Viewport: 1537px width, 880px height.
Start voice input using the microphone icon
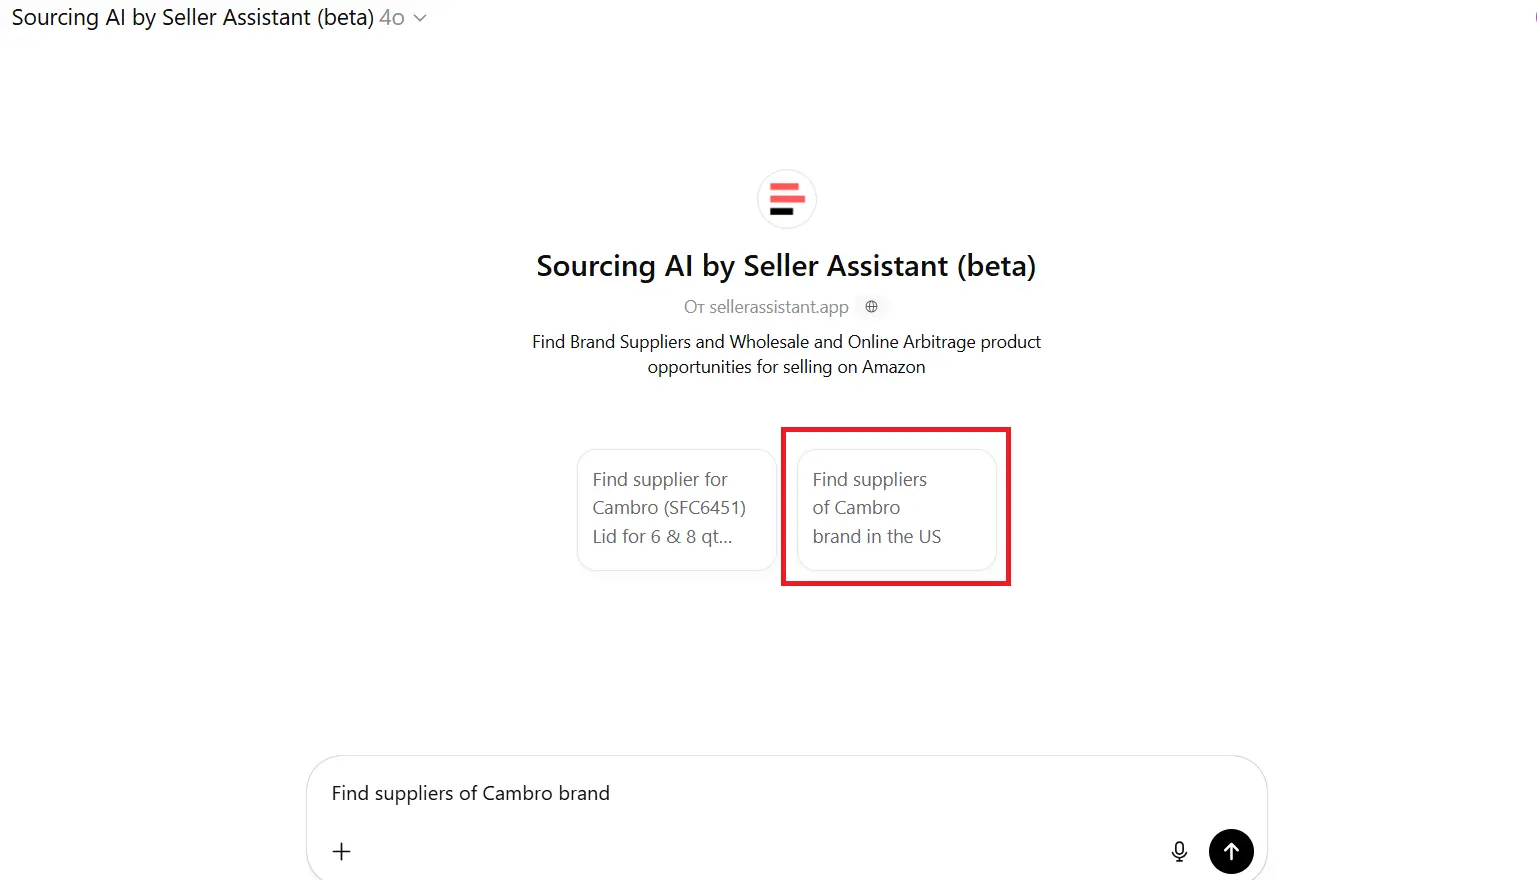point(1179,851)
